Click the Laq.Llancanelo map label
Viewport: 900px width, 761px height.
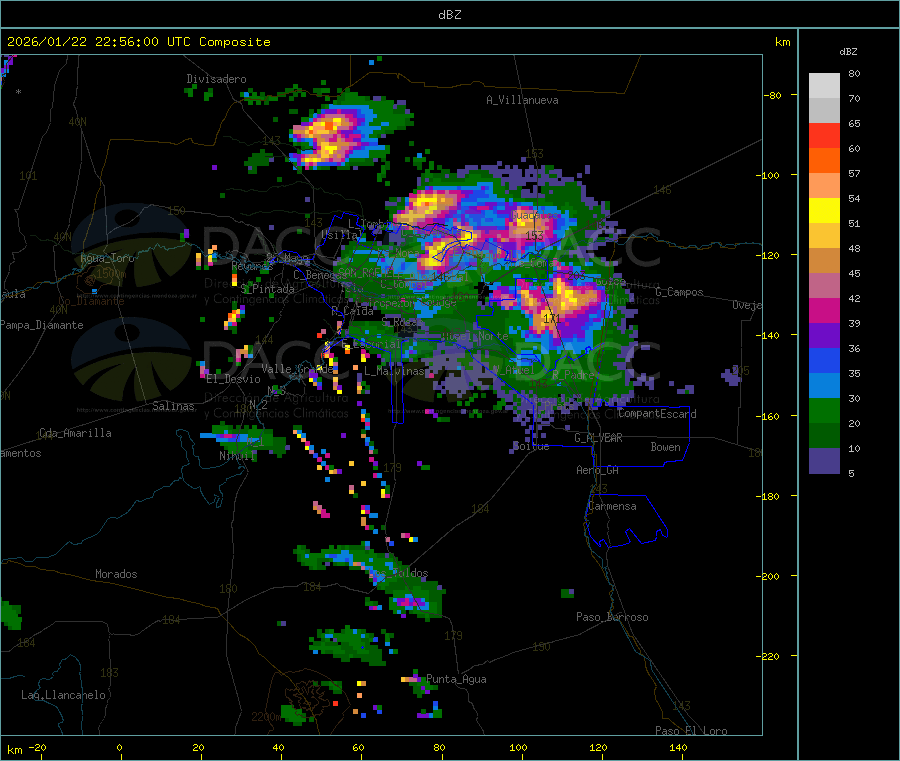[x=63, y=695]
